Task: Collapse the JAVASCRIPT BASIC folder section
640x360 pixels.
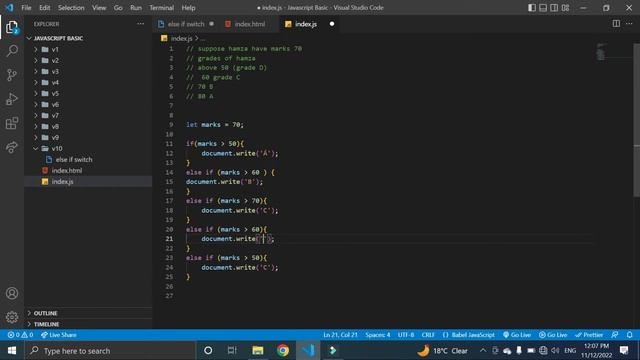Action: 58,38
